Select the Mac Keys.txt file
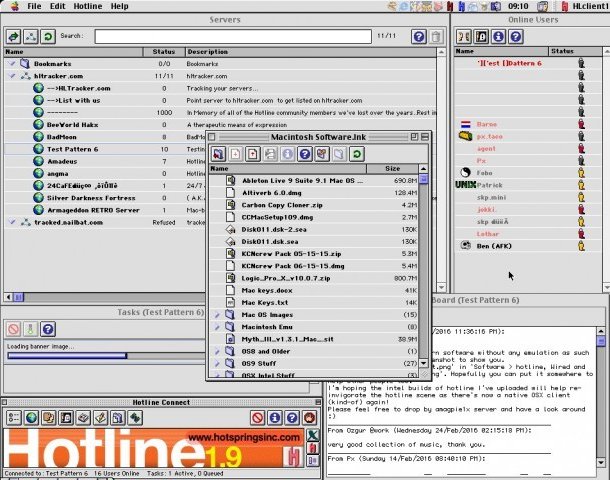610x480 pixels. pos(314,302)
